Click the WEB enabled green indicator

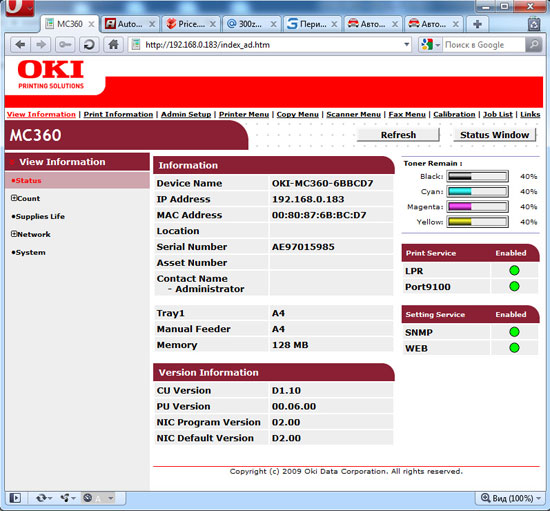pyautogui.click(x=514, y=348)
